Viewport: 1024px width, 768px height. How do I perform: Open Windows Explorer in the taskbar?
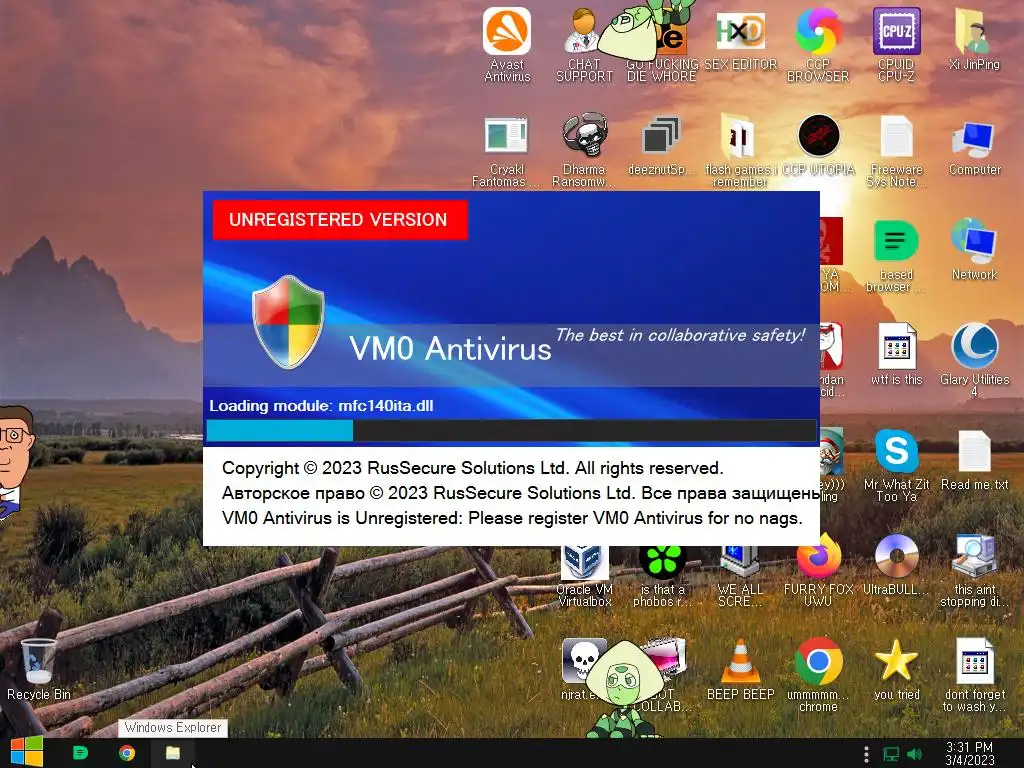click(173, 753)
